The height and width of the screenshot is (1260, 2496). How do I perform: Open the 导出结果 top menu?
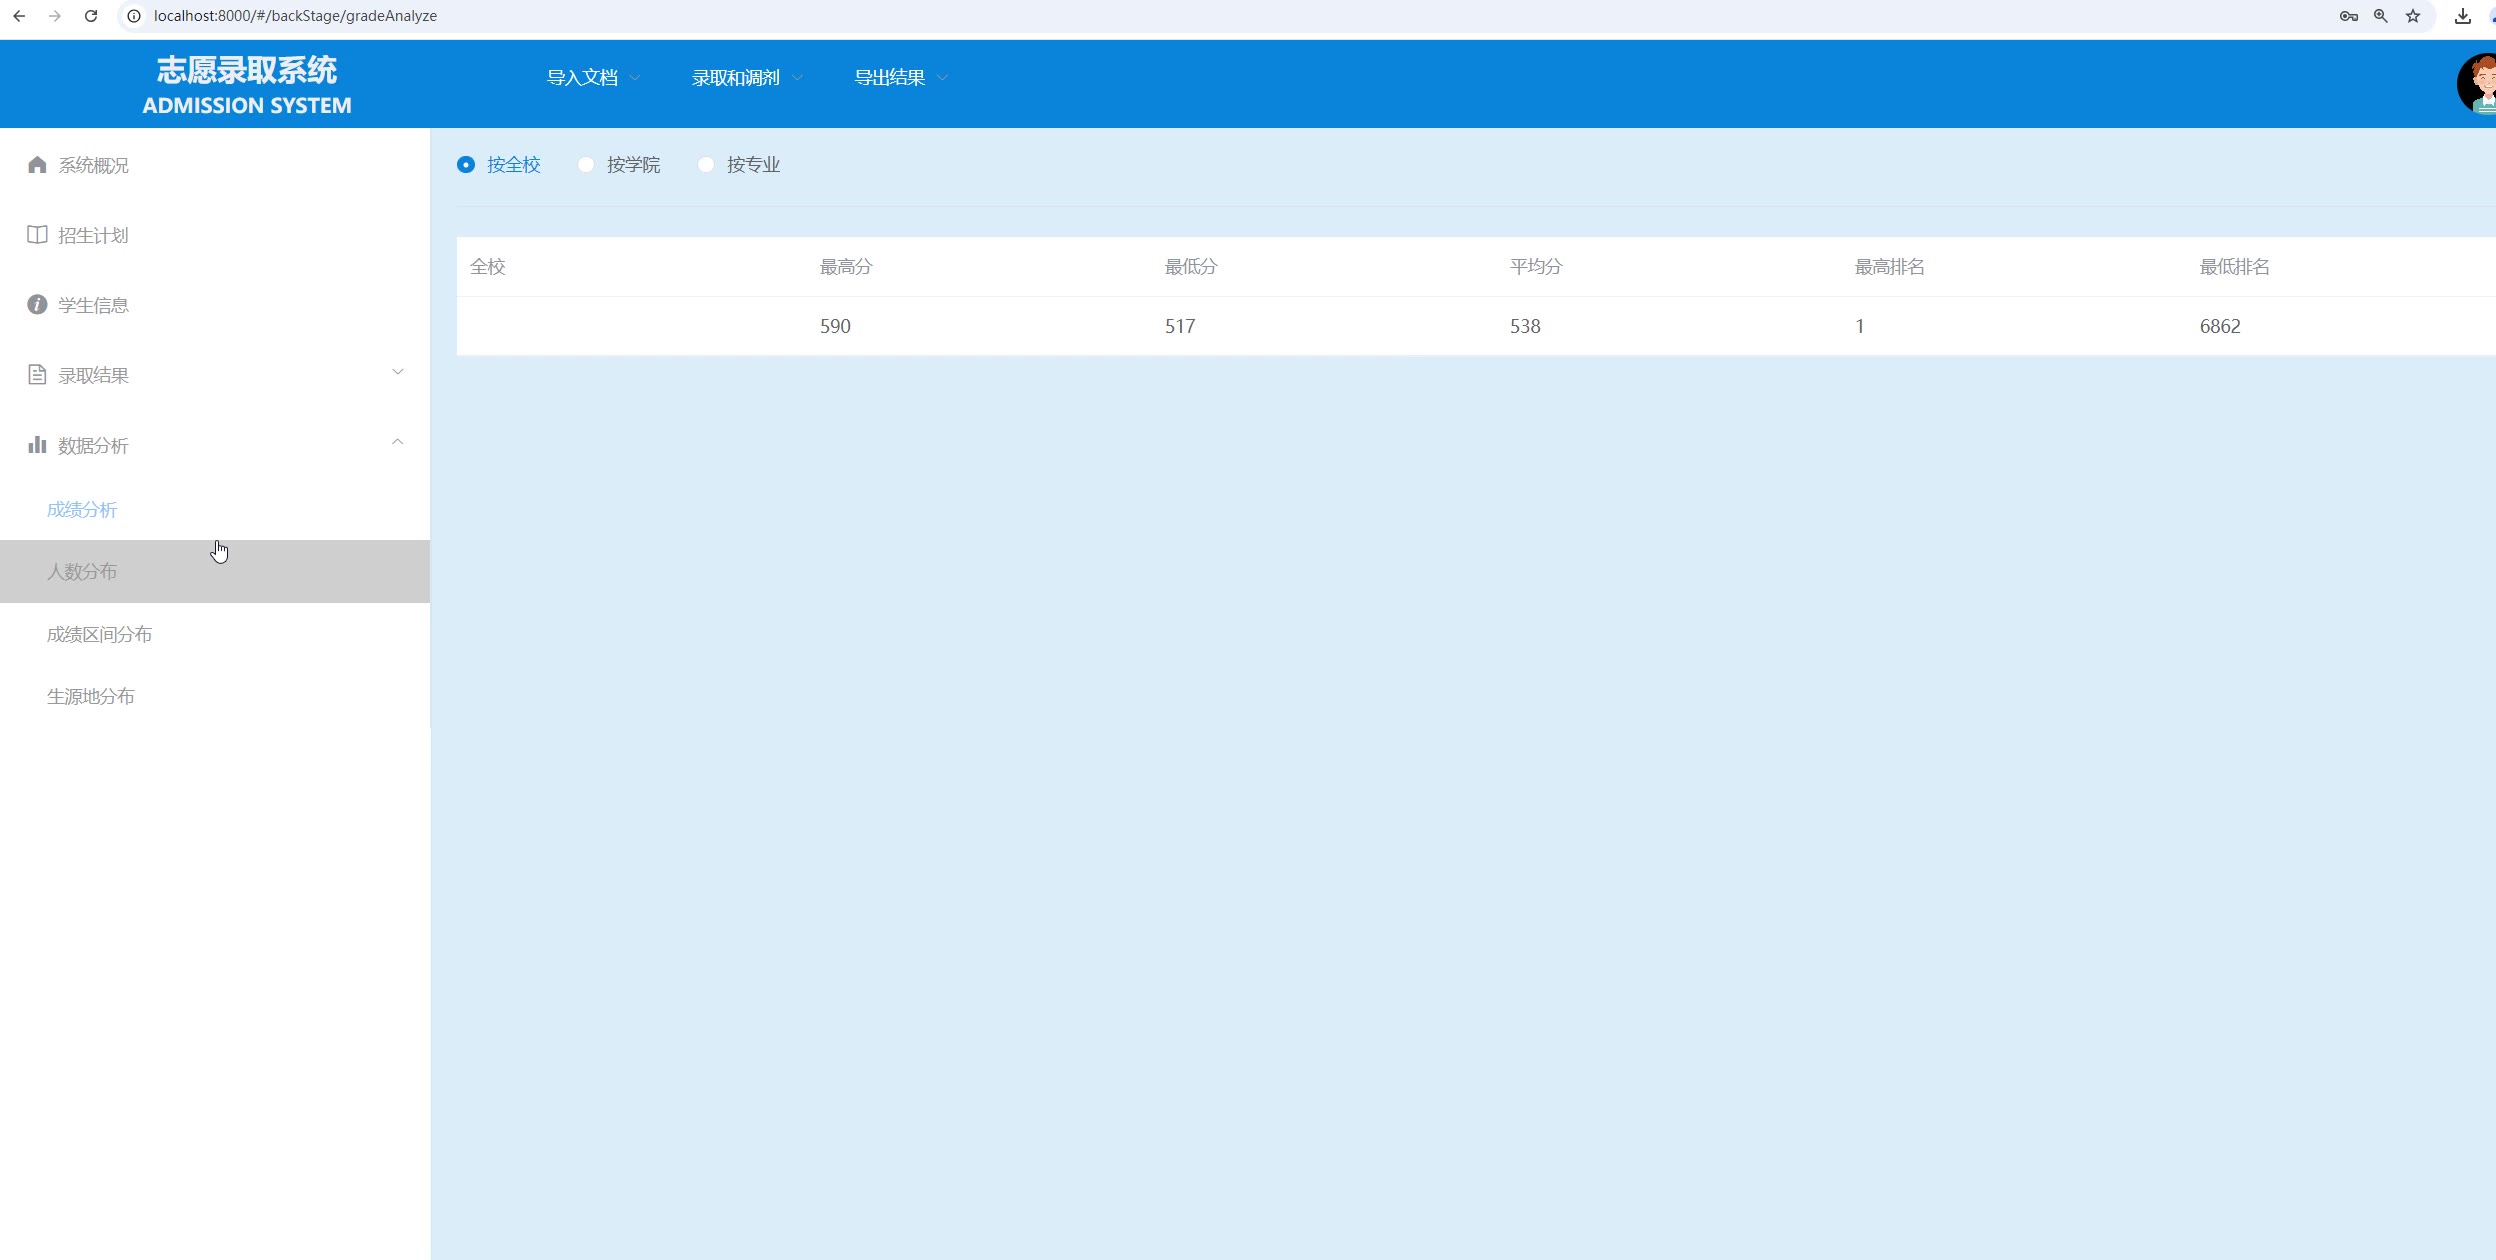click(900, 78)
